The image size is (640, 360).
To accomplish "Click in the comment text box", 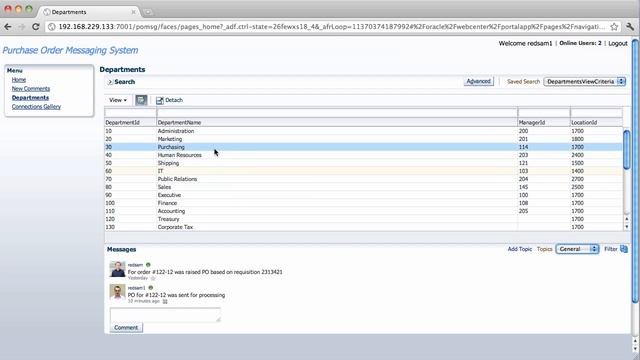I will click(x=165, y=315).
